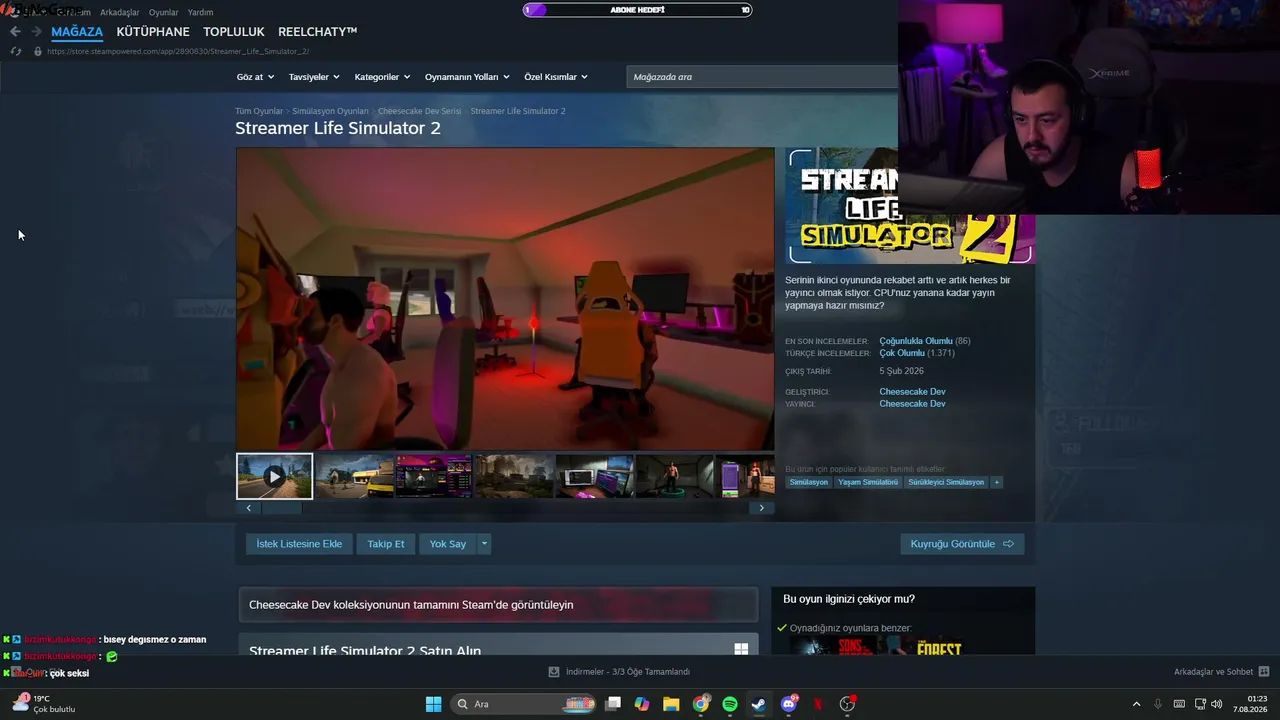The height and width of the screenshot is (720, 1280).
Task: Expand the Göz at dropdown
Action: point(254,77)
